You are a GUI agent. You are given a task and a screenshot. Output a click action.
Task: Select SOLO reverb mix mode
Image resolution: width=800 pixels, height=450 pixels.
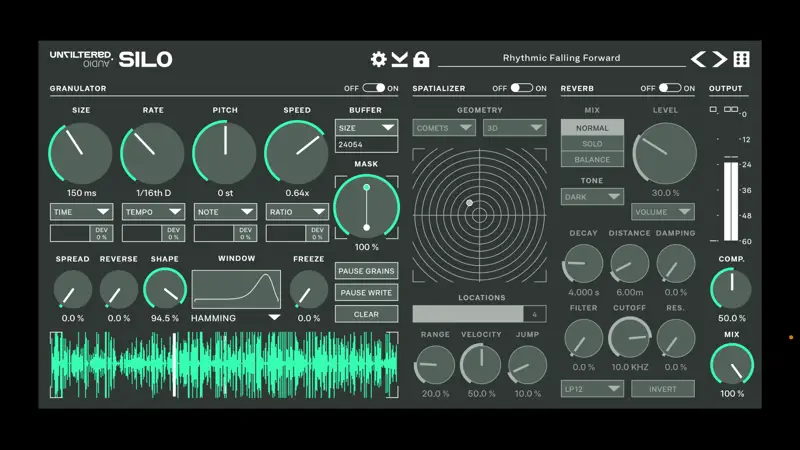pyautogui.click(x=592, y=143)
